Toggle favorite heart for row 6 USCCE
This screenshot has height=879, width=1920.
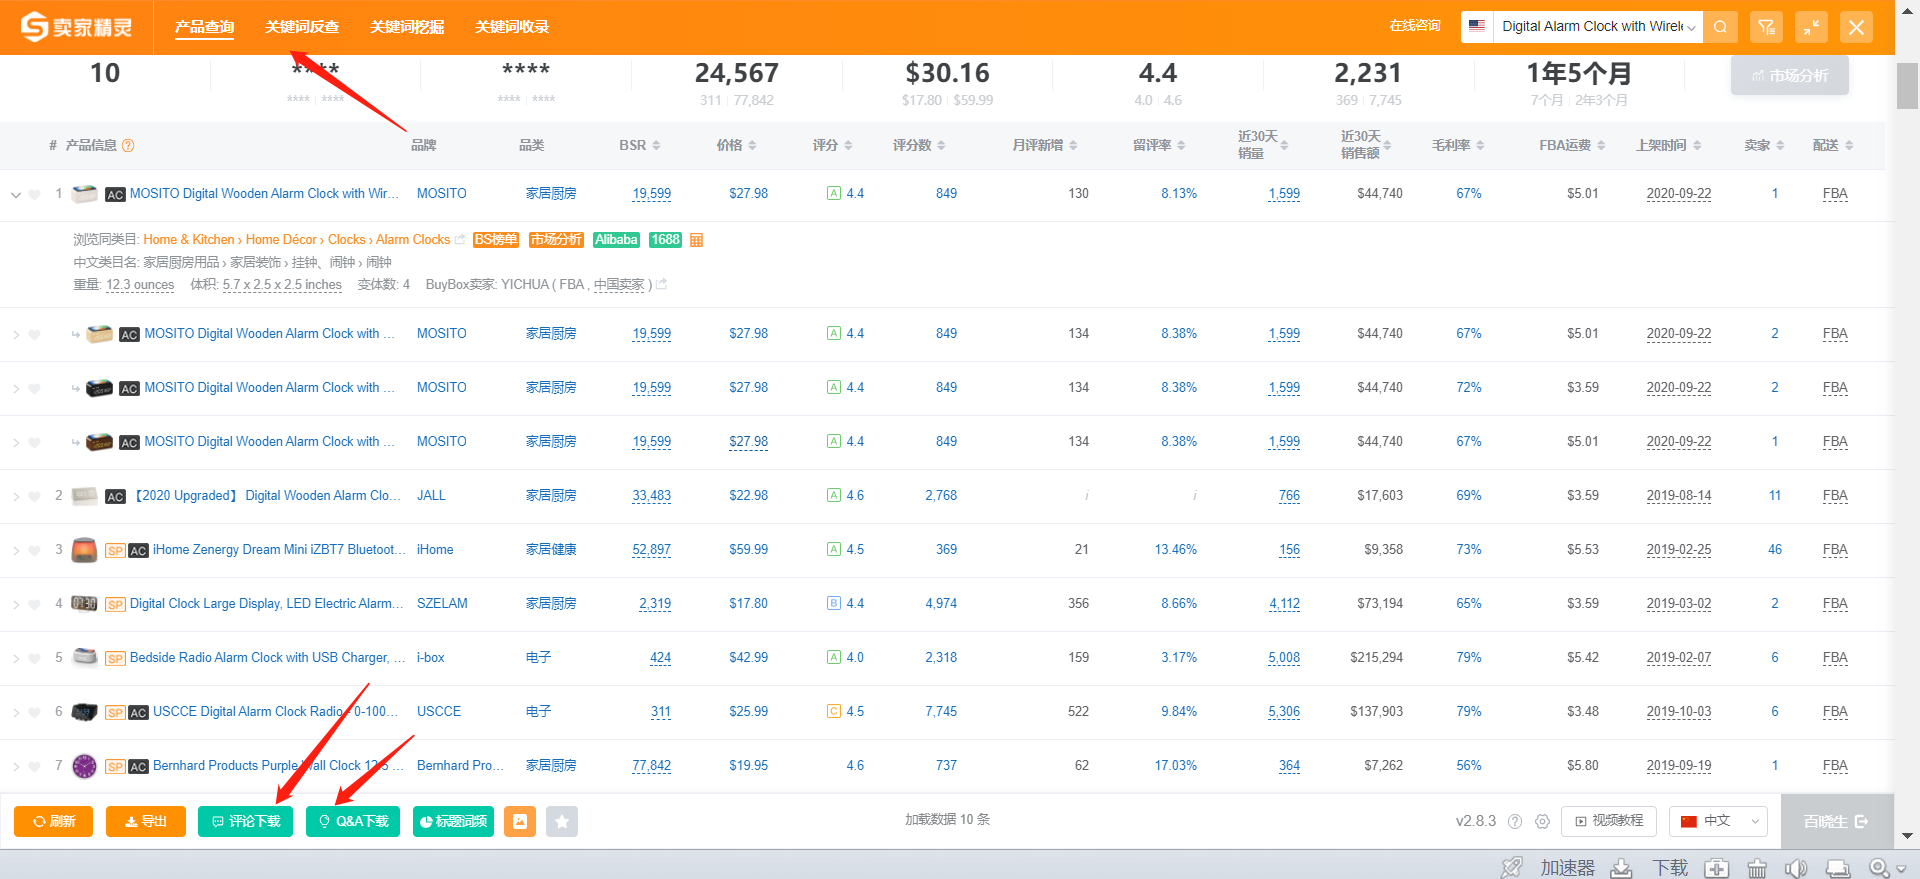tap(34, 713)
